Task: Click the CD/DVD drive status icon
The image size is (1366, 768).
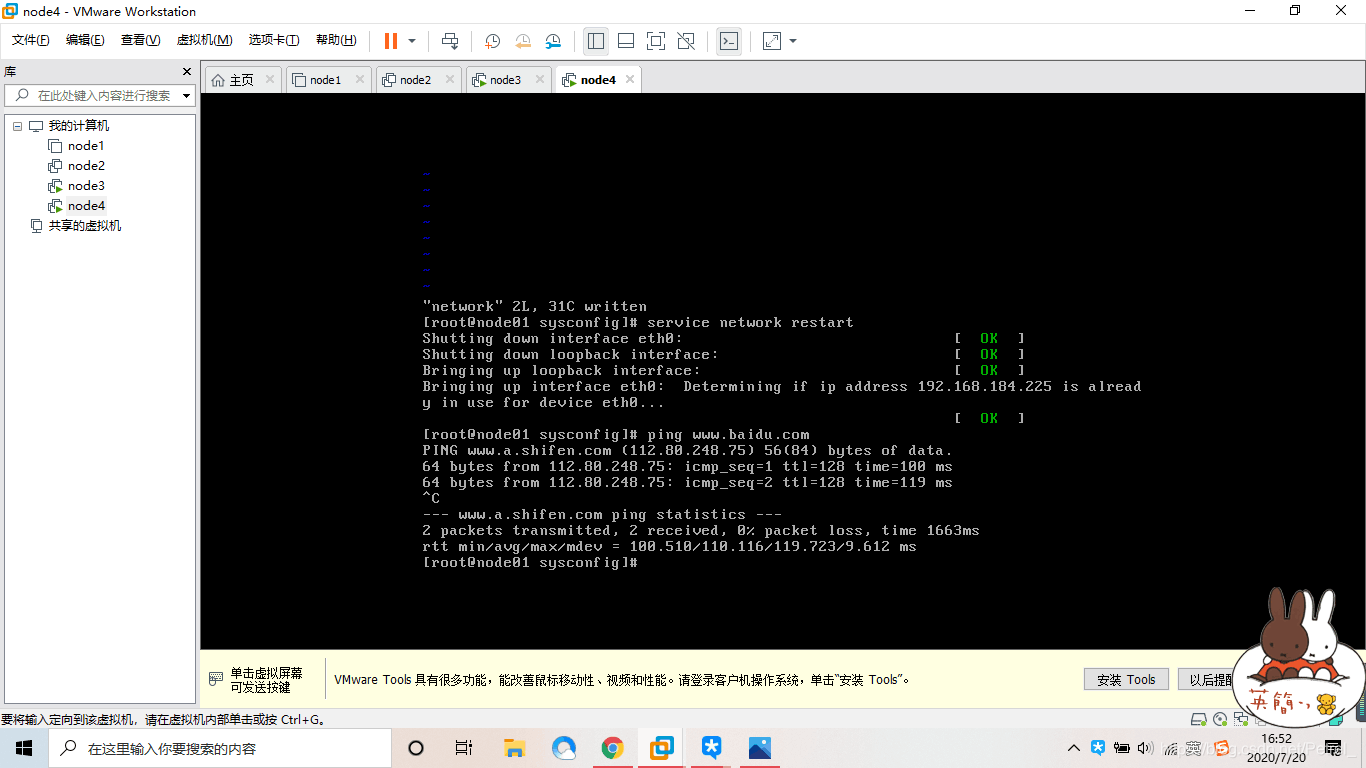Action: 1220,719
